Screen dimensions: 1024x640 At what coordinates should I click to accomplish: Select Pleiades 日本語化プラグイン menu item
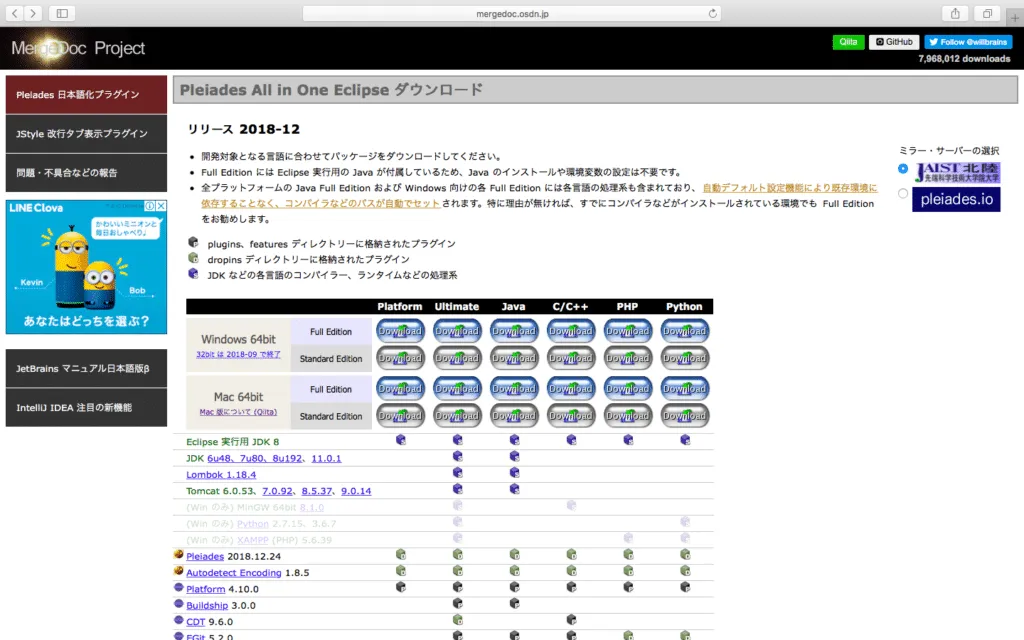(86, 95)
